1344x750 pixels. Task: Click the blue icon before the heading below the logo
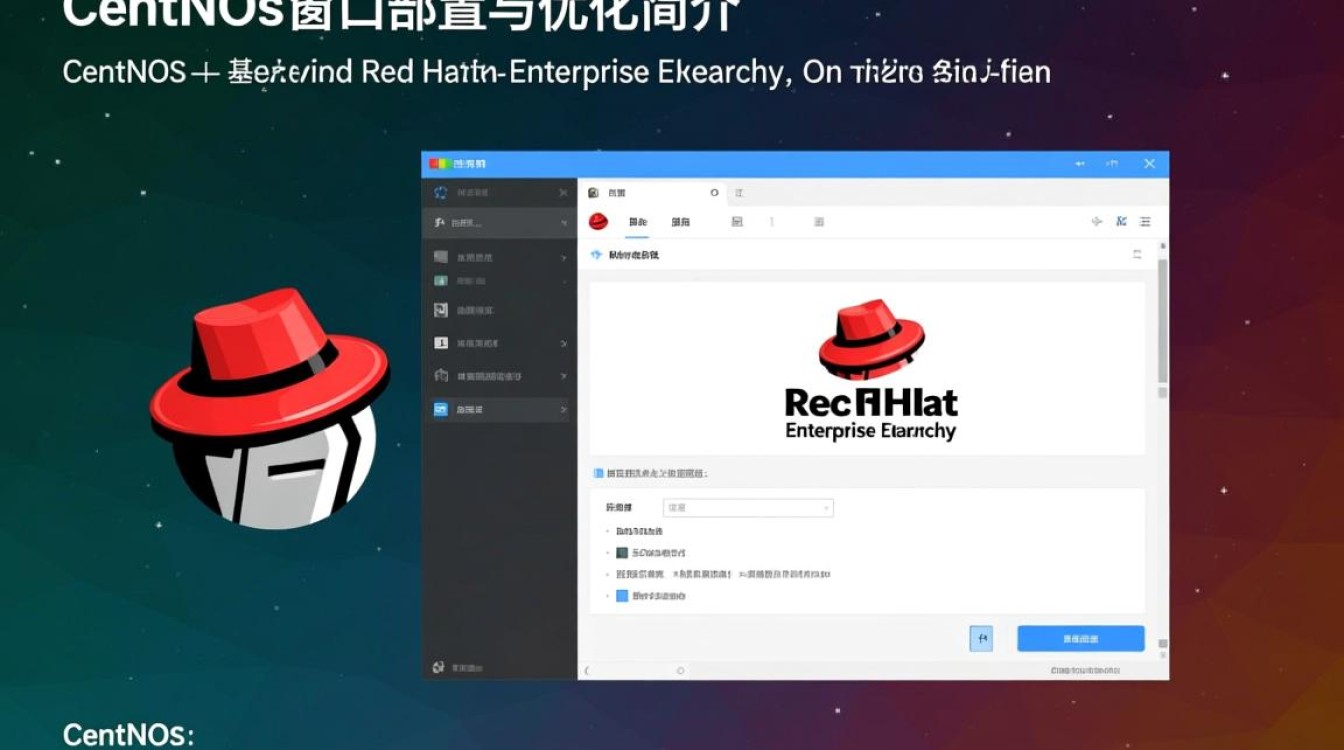pos(598,473)
